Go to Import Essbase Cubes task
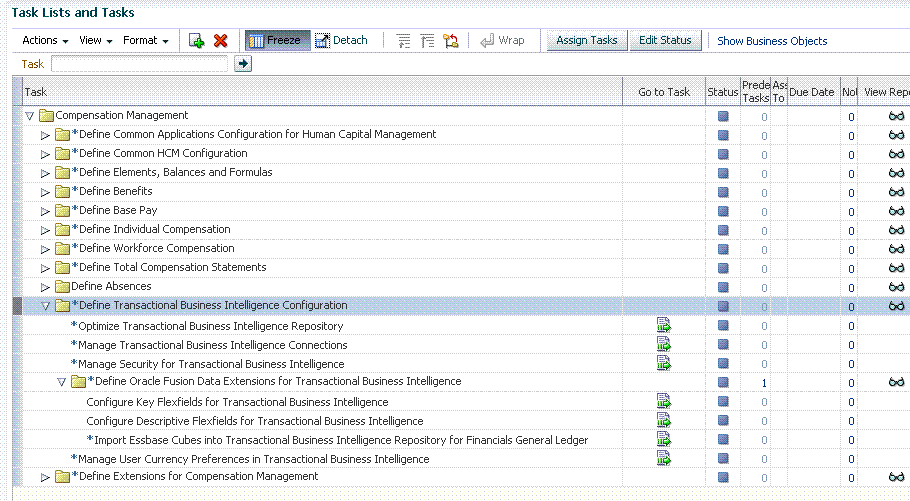 [x=663, y=439]
